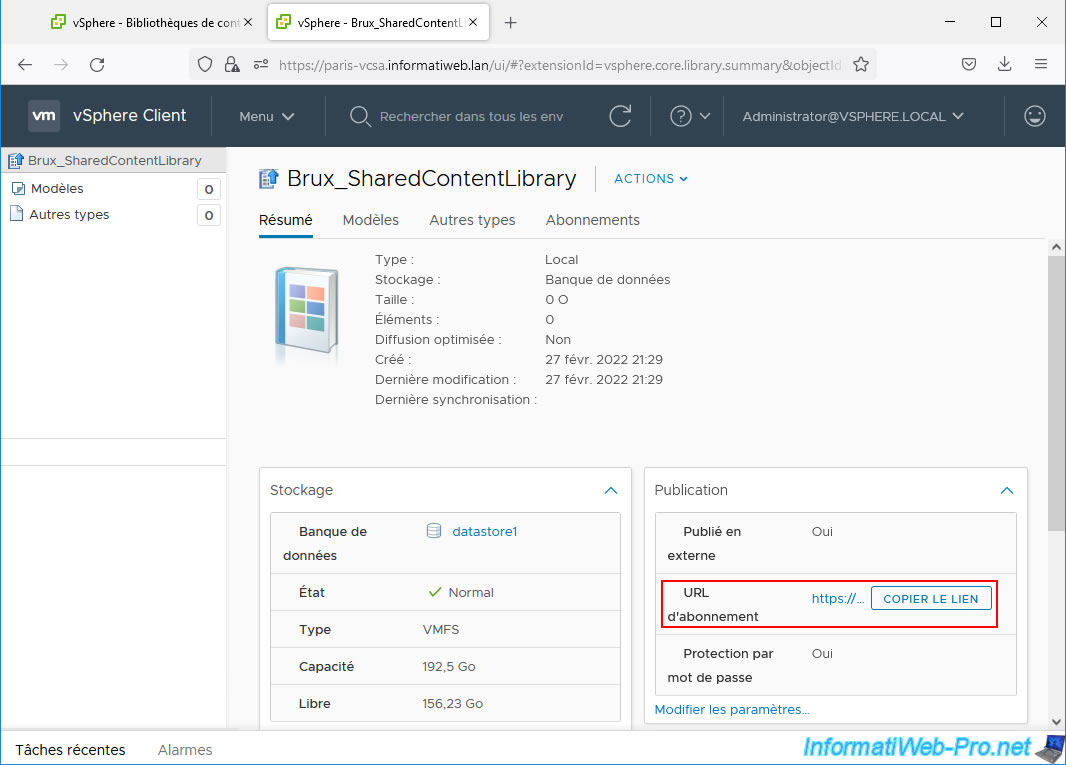This screenshot has width=1066, height=765.
Task: Open the datastore1 link
Action: point(485,531)
